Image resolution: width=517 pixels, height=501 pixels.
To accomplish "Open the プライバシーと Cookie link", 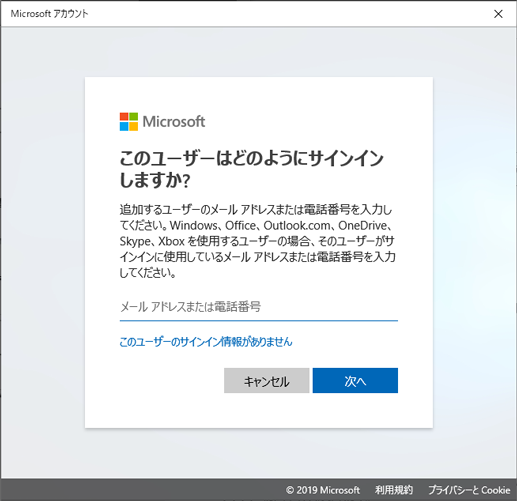I will point(469,490).
